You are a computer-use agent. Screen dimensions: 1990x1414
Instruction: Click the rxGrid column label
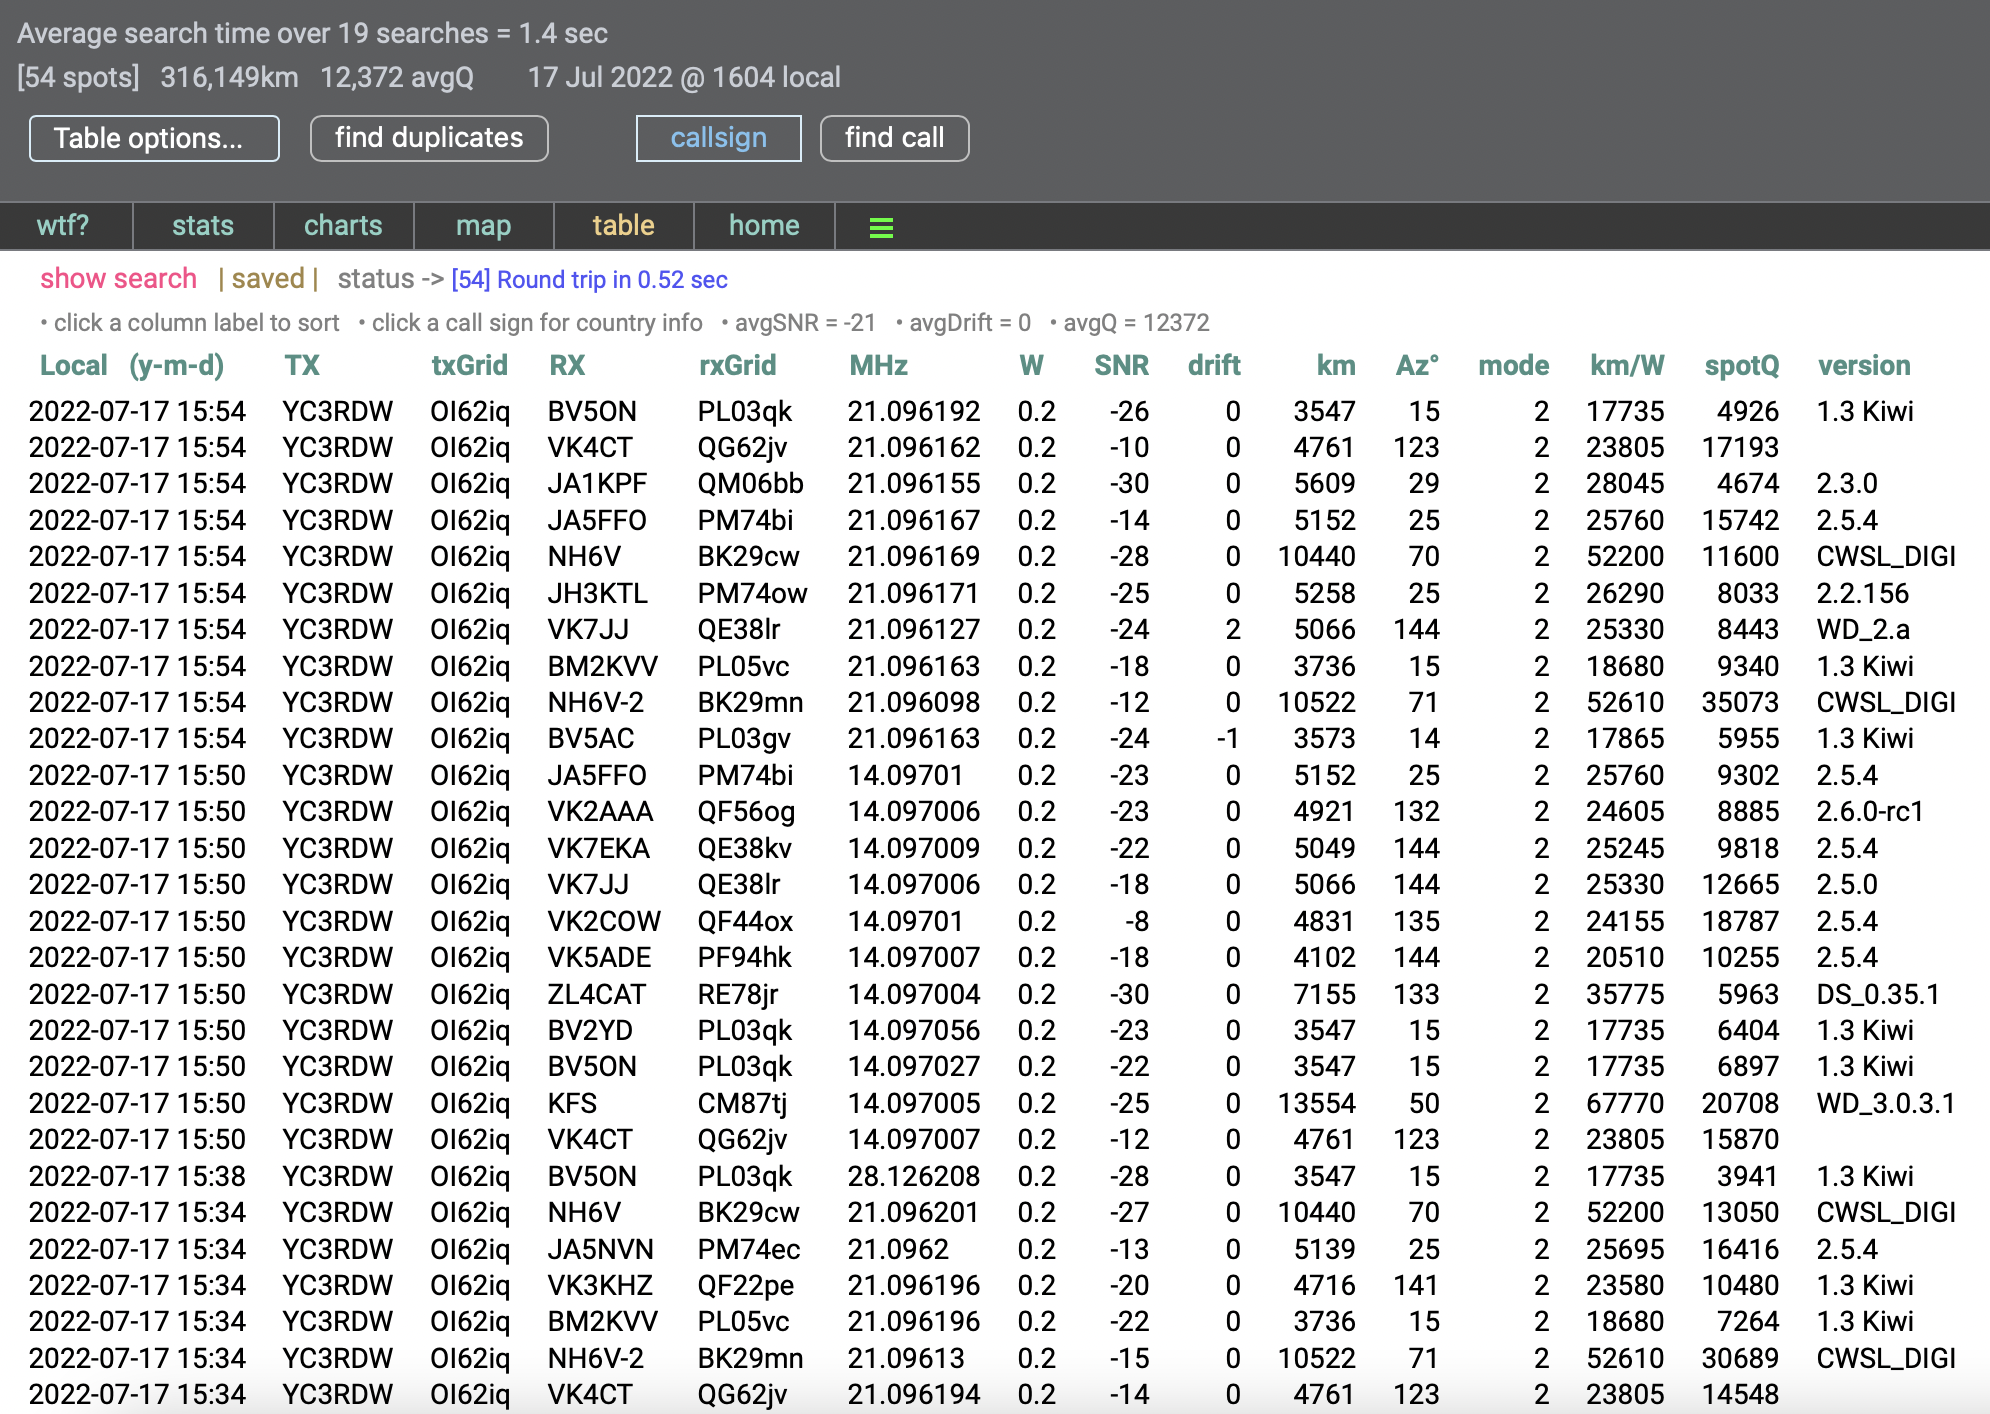(x=737, y=366)
